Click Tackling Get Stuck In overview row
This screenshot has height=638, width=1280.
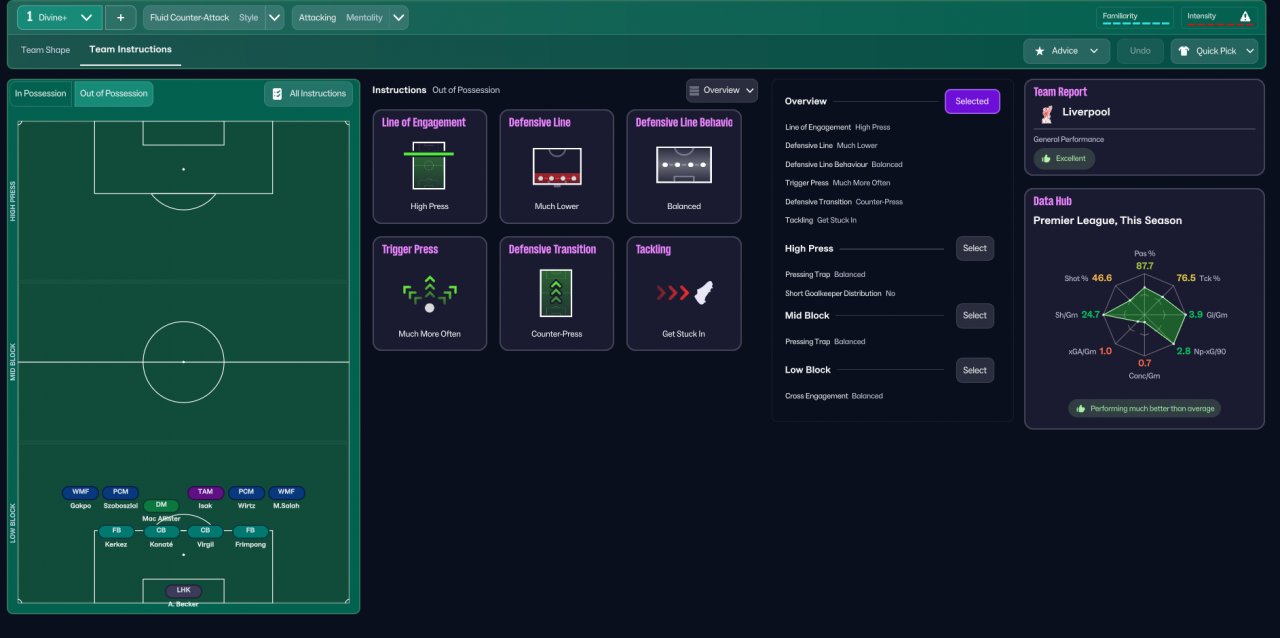pyautogui.click(x=821, y=220)
